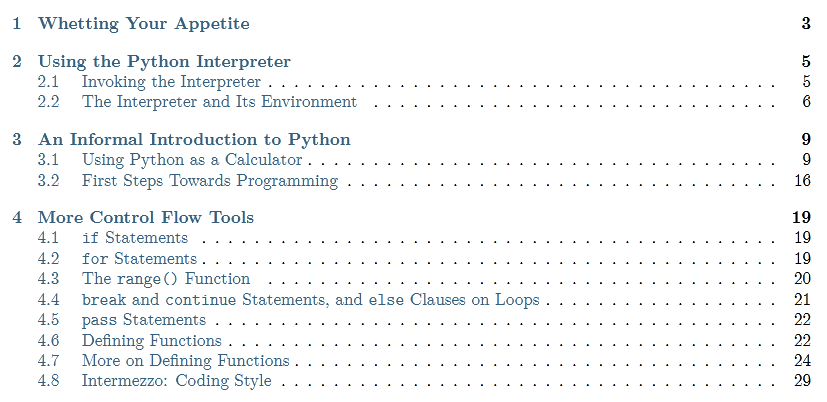
Task: Open break and continue Statements section
Action: (x=310, y=299)
